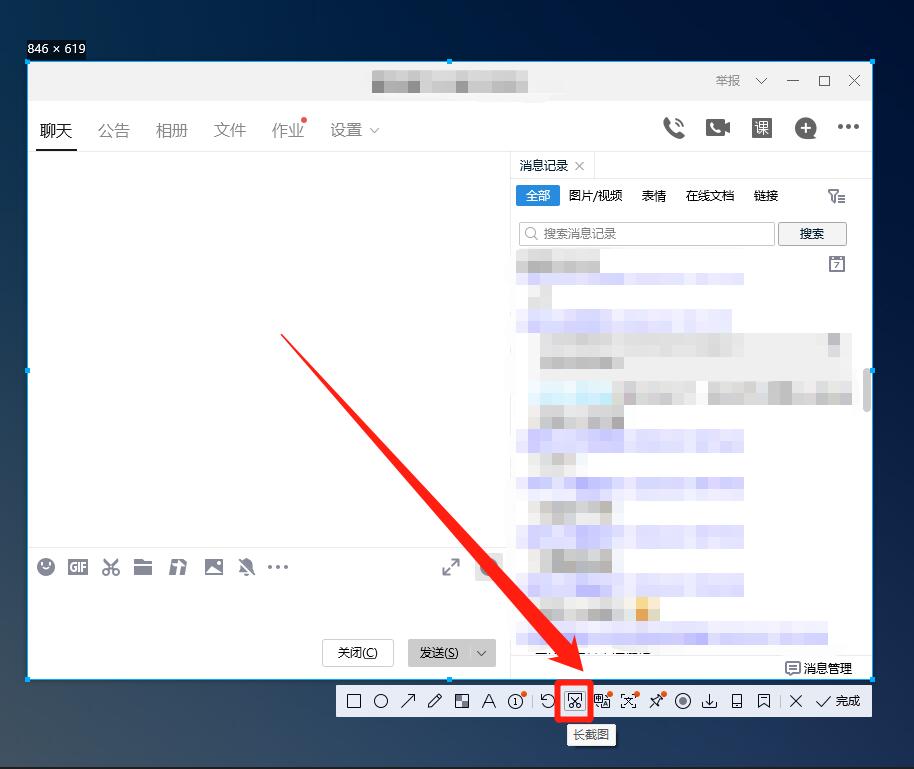The height and width of the screenshot is (769, 914).
Task: Select the mosaic blur tool
Action: (x=462, y=701)
